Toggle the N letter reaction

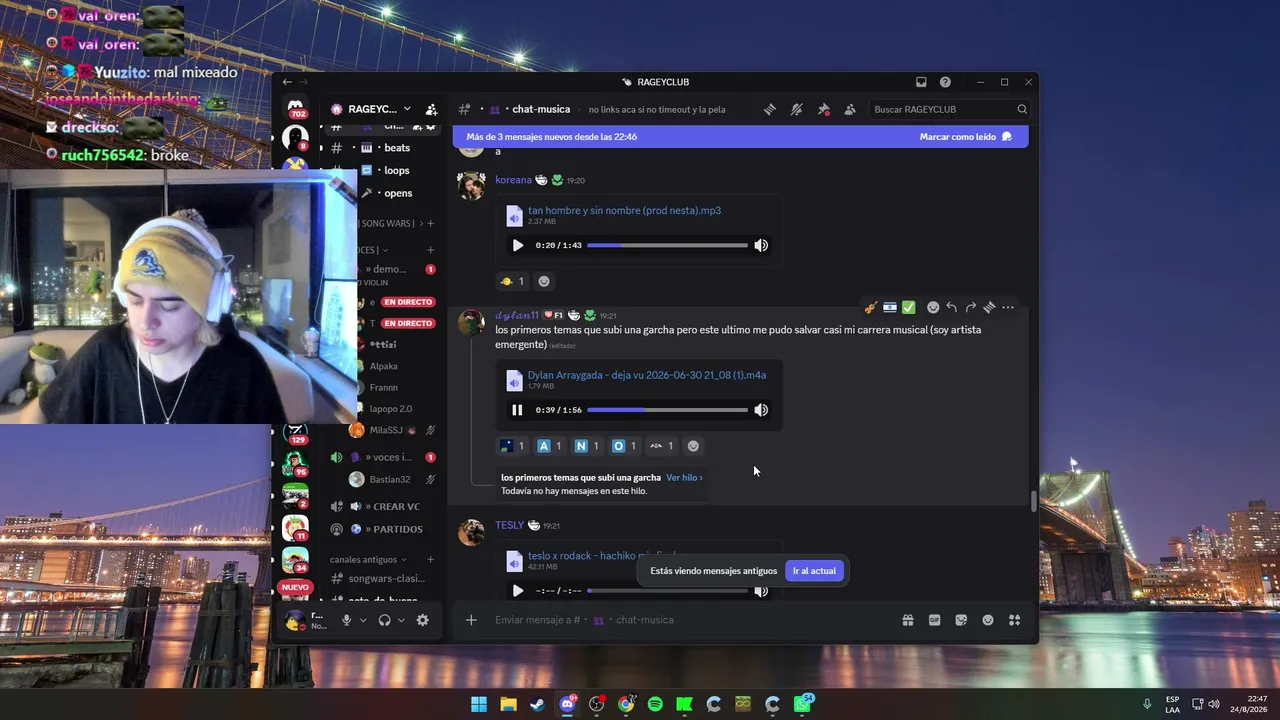point(586,446)
